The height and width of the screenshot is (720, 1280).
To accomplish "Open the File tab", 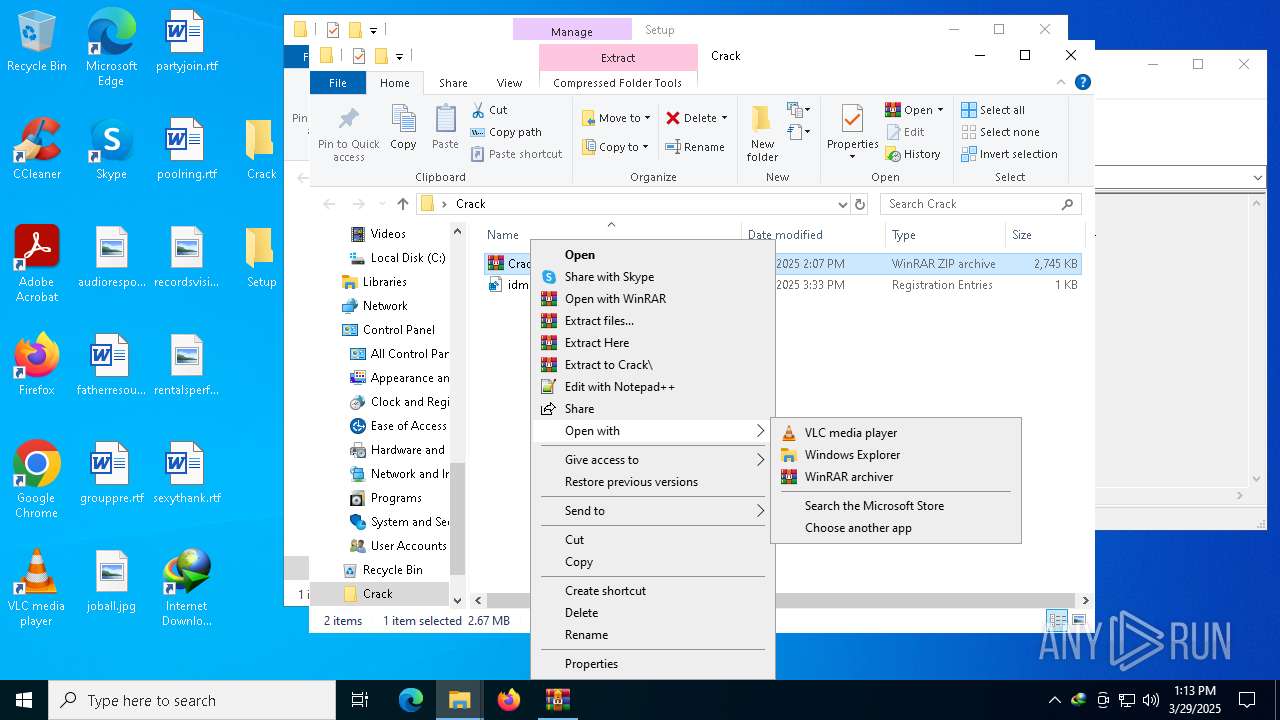I will pos(338,83).
